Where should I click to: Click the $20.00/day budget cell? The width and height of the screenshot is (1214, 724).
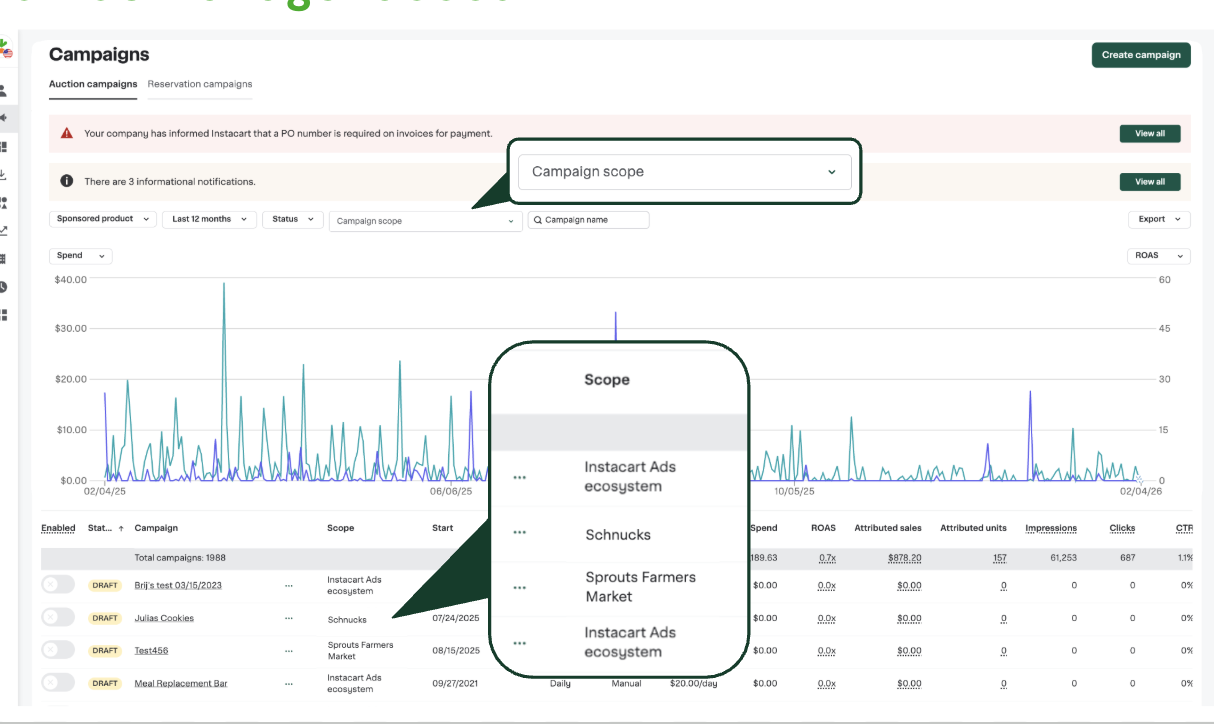pyautogui.click(x=694, y=684)
